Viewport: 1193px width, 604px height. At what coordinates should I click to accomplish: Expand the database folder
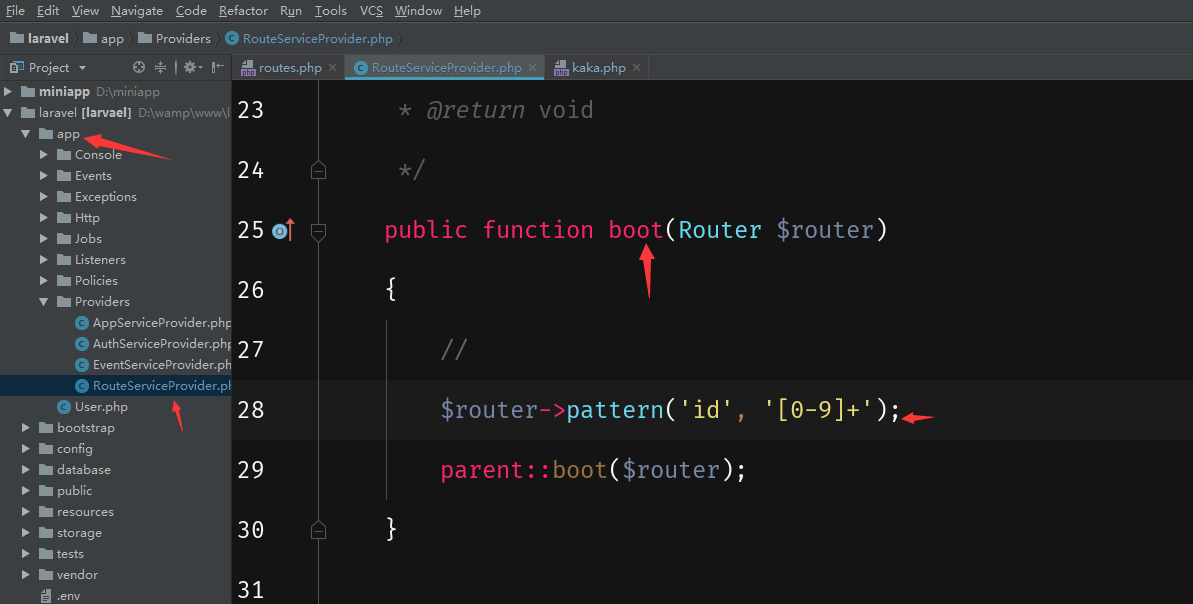tap(26, 470)
